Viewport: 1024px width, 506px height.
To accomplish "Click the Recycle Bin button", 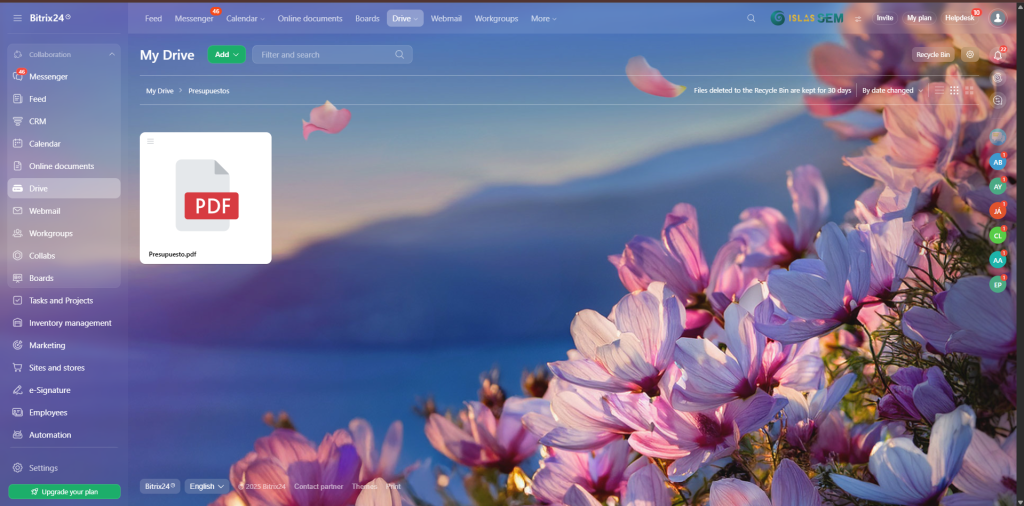I will pos(932,55).
